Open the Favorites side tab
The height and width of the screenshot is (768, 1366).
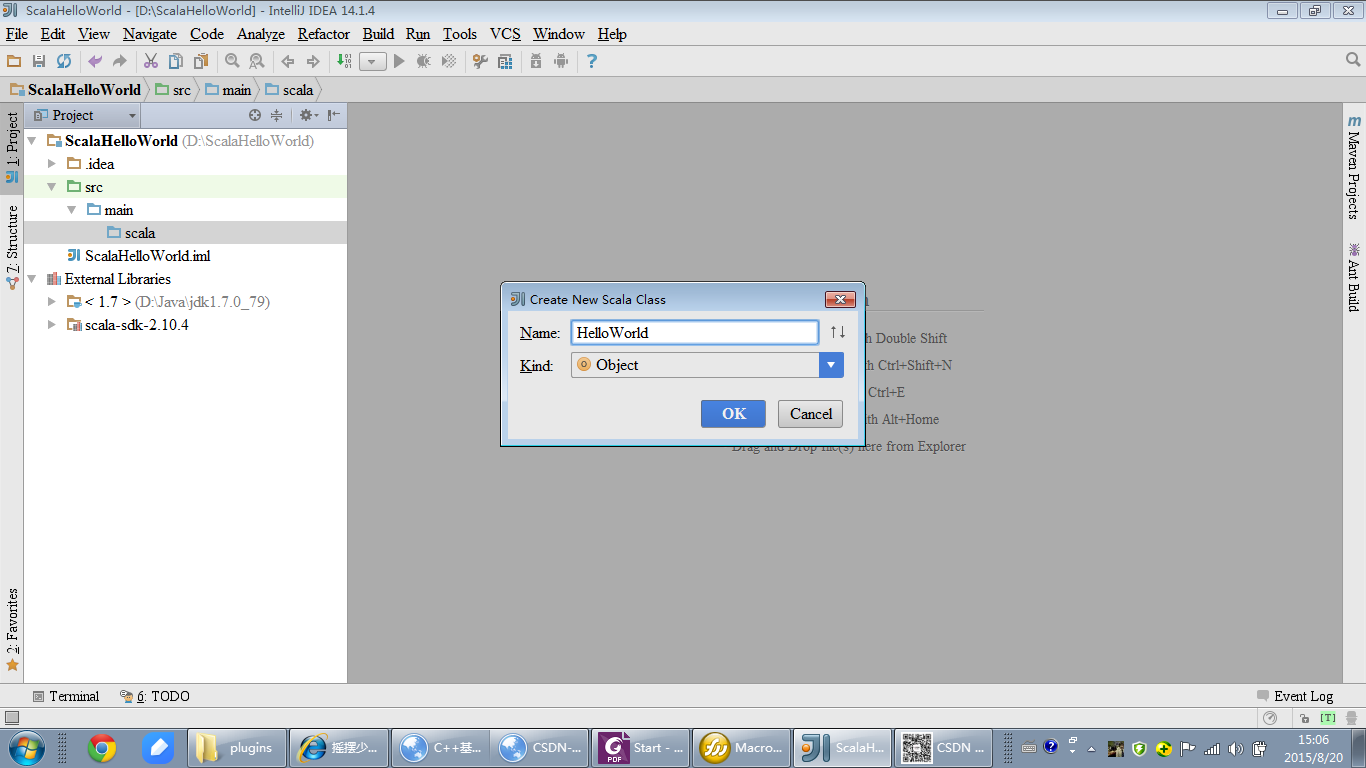point(12,629)
